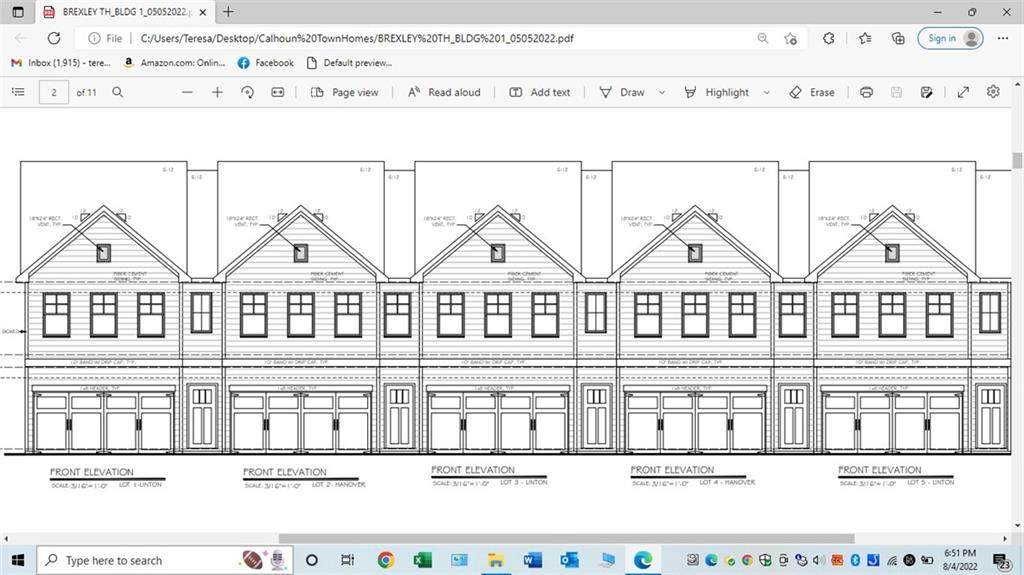Click the Save as icon

point(927,92)
